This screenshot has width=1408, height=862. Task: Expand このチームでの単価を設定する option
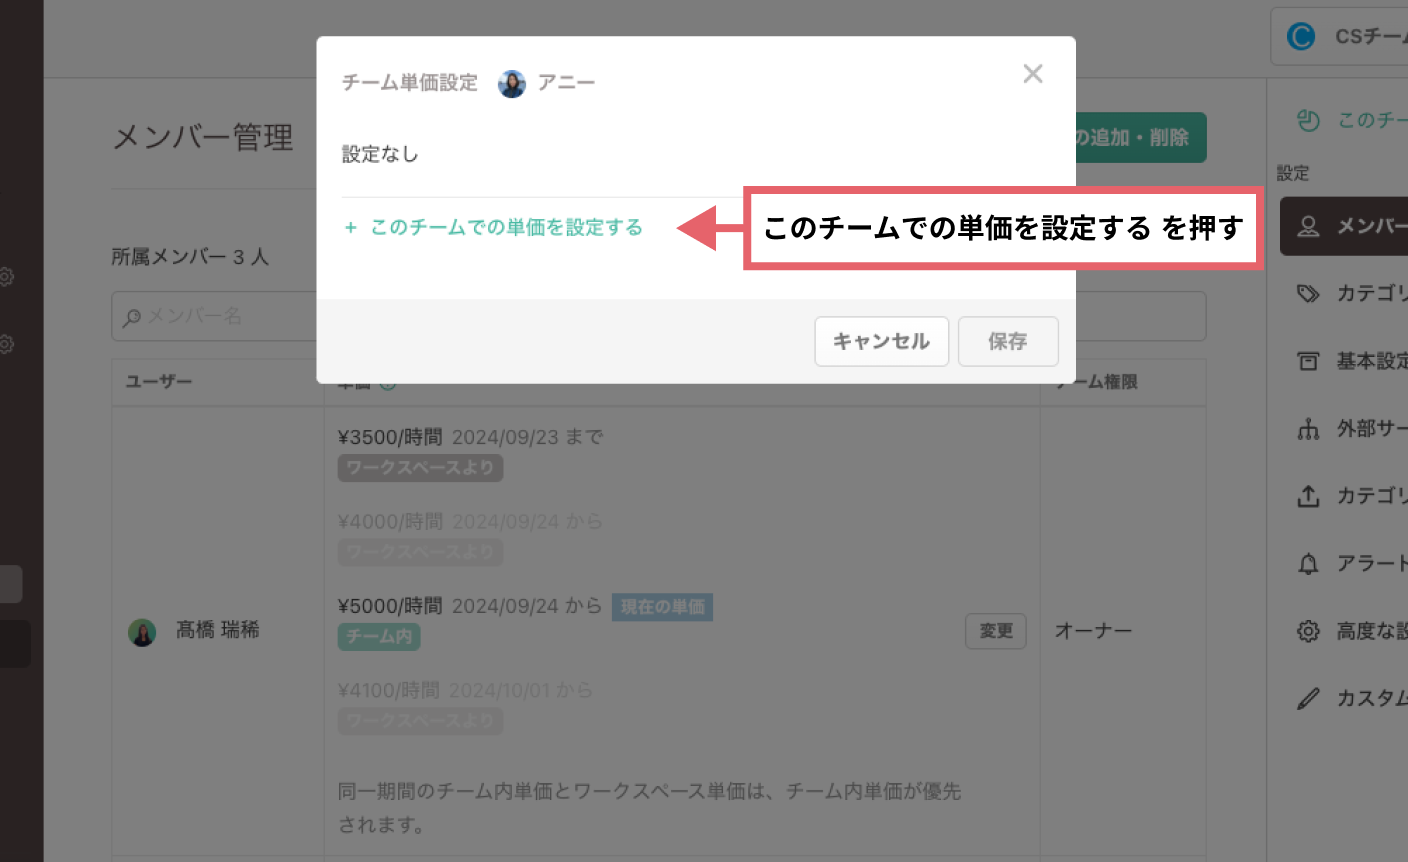click(x=494, y=227)
